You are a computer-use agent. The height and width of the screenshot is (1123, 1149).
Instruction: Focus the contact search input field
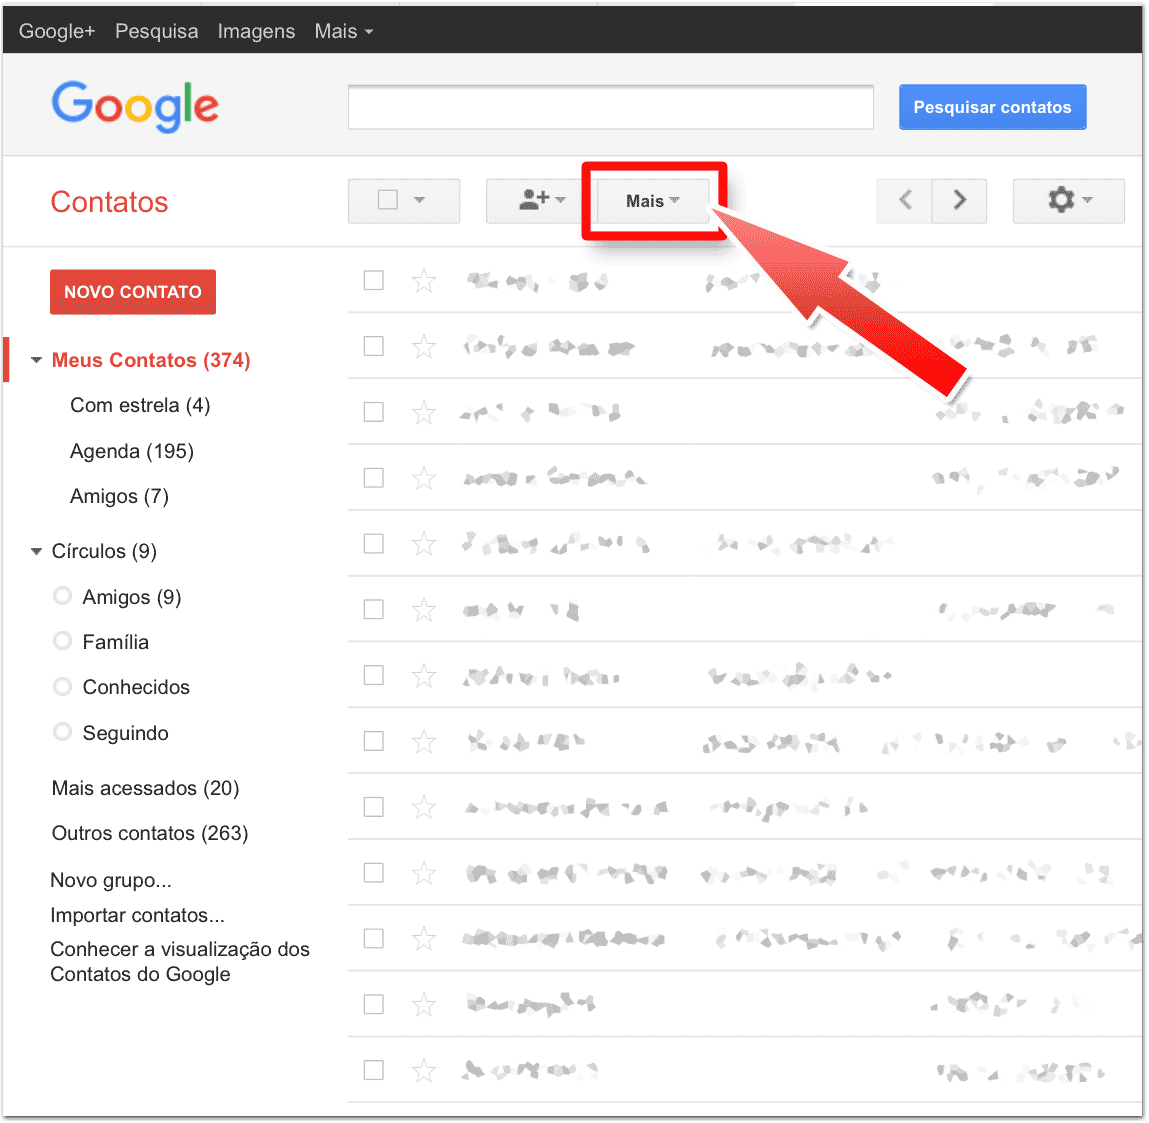(610, 108)
